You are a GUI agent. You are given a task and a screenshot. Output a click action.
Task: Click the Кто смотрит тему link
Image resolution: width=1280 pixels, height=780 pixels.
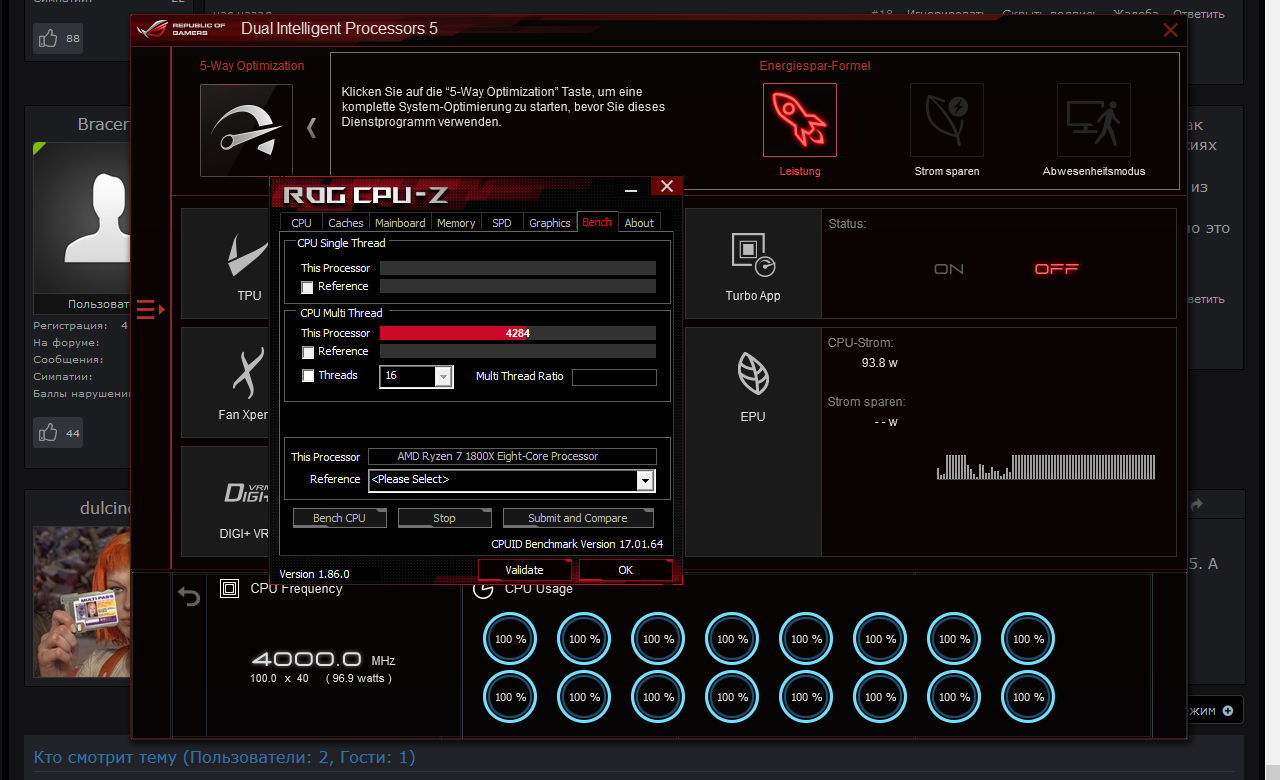point(224,758)
